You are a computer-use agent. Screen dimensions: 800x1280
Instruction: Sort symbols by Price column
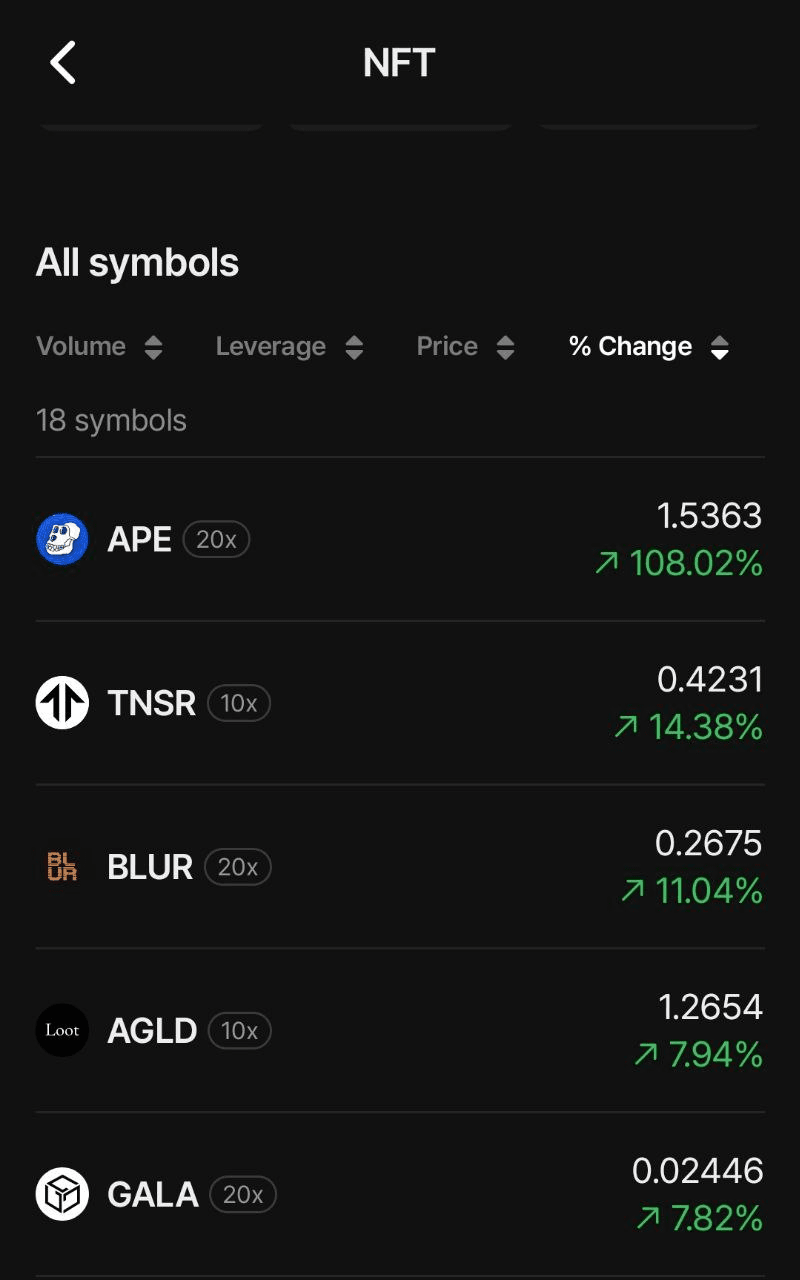447,346
